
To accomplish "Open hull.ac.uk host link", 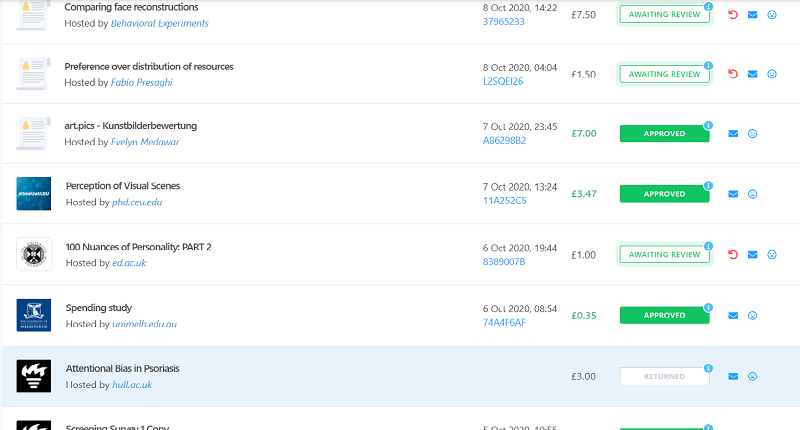I will [x=132, y=385].
